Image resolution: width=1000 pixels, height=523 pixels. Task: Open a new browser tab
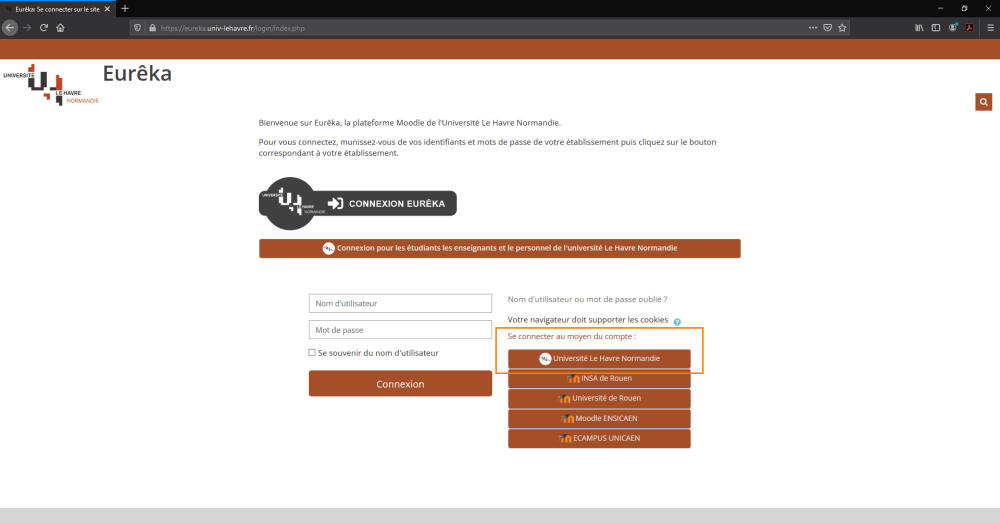click(x=125, y=8)
